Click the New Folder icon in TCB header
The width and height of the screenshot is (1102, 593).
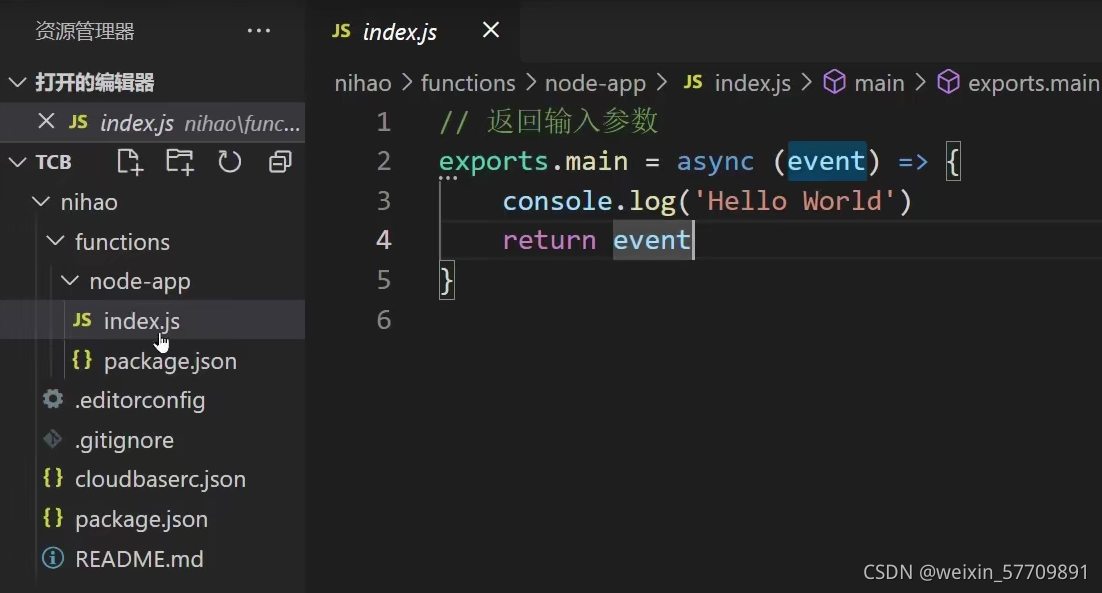pos(180,162)
